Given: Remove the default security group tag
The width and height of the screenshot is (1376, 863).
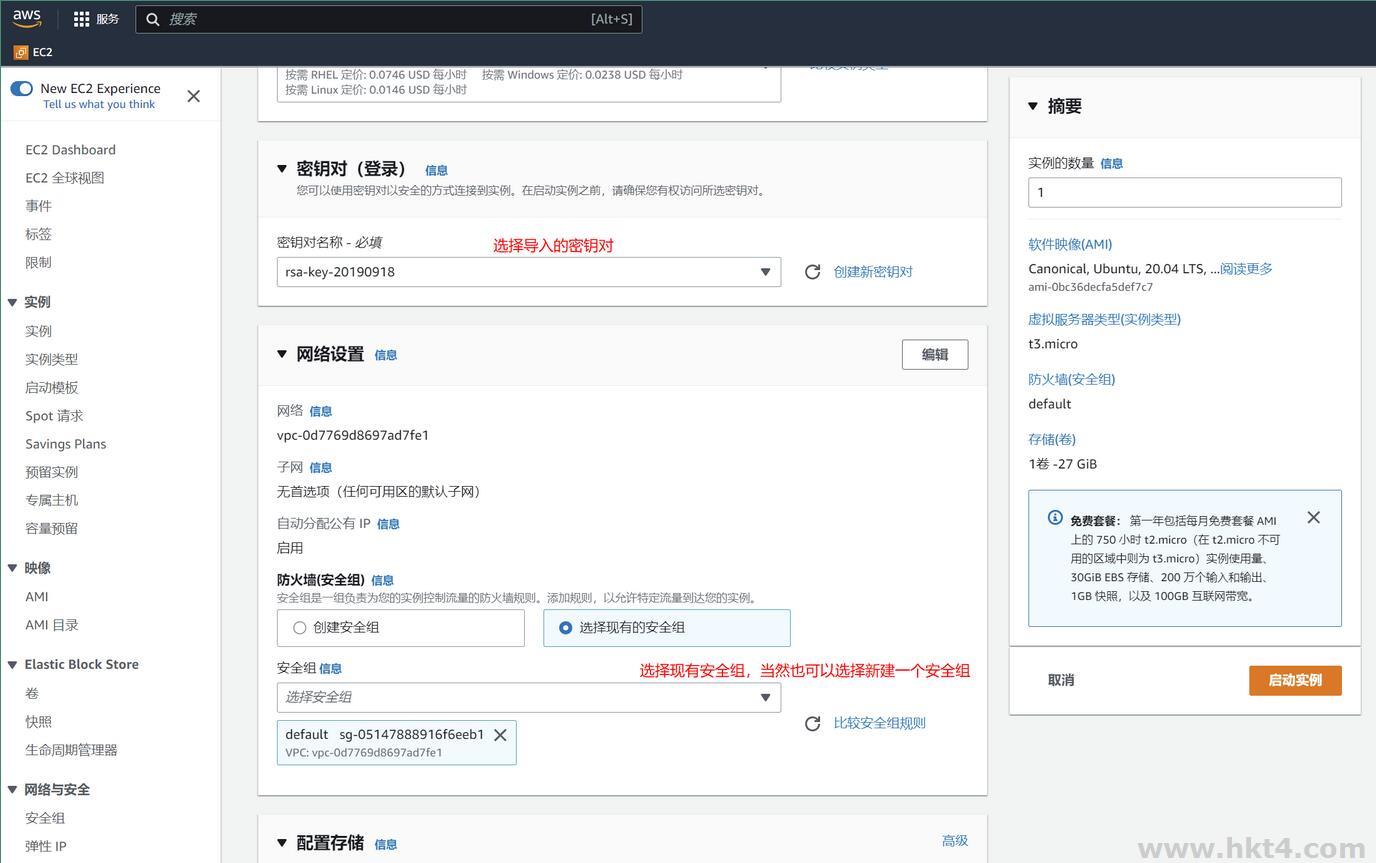Looking at the screenshot, I should click(500, 735).
